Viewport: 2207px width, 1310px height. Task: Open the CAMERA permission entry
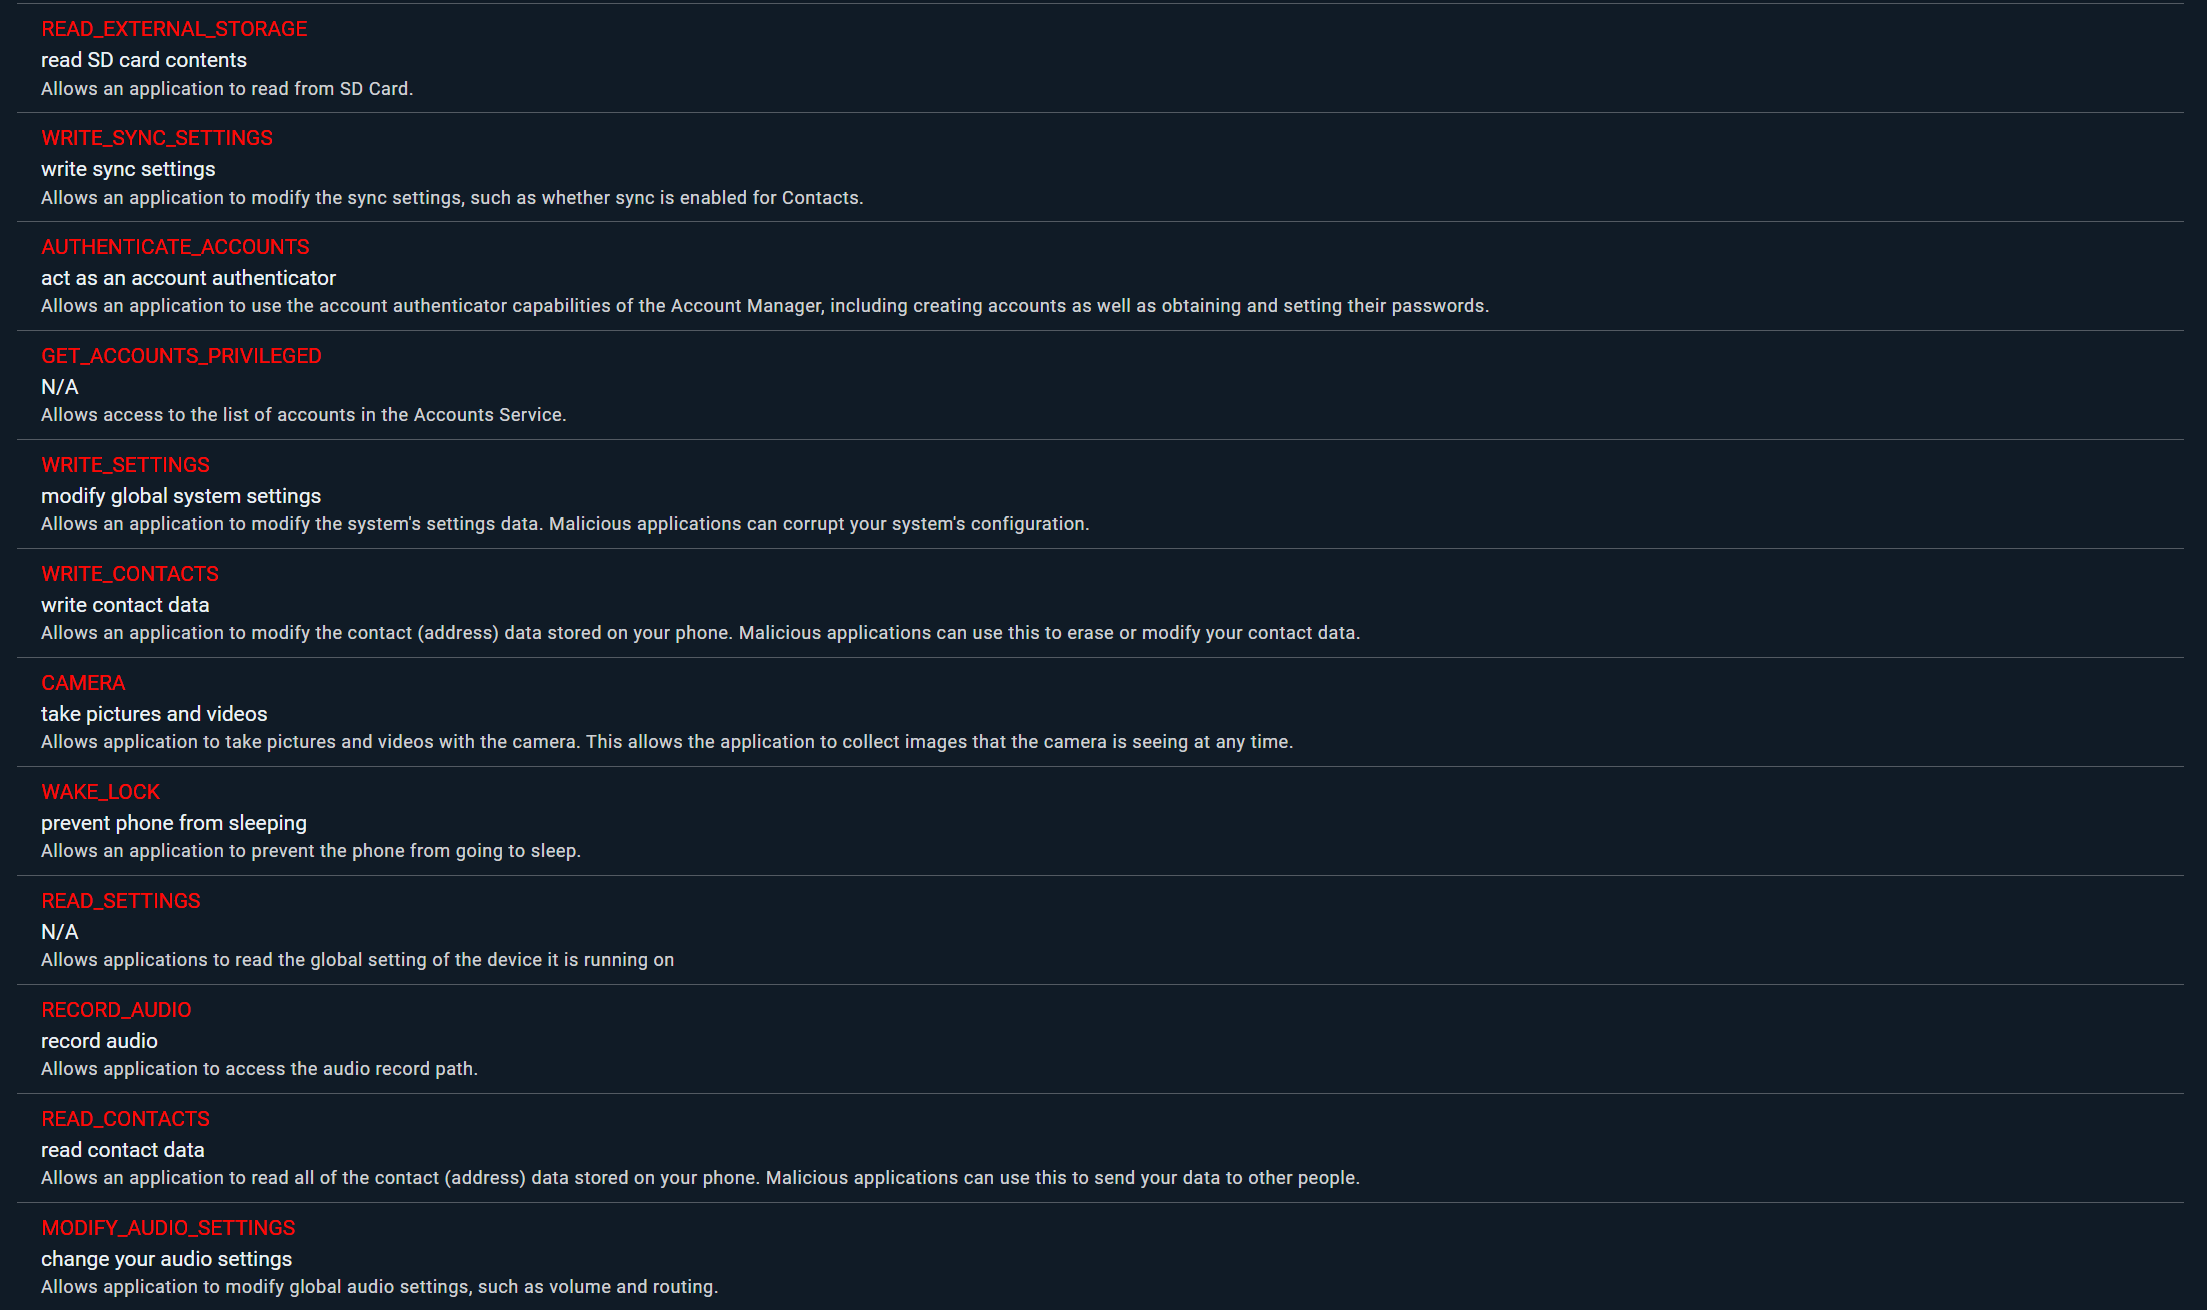pyautogui.click(x=83, y=683)
